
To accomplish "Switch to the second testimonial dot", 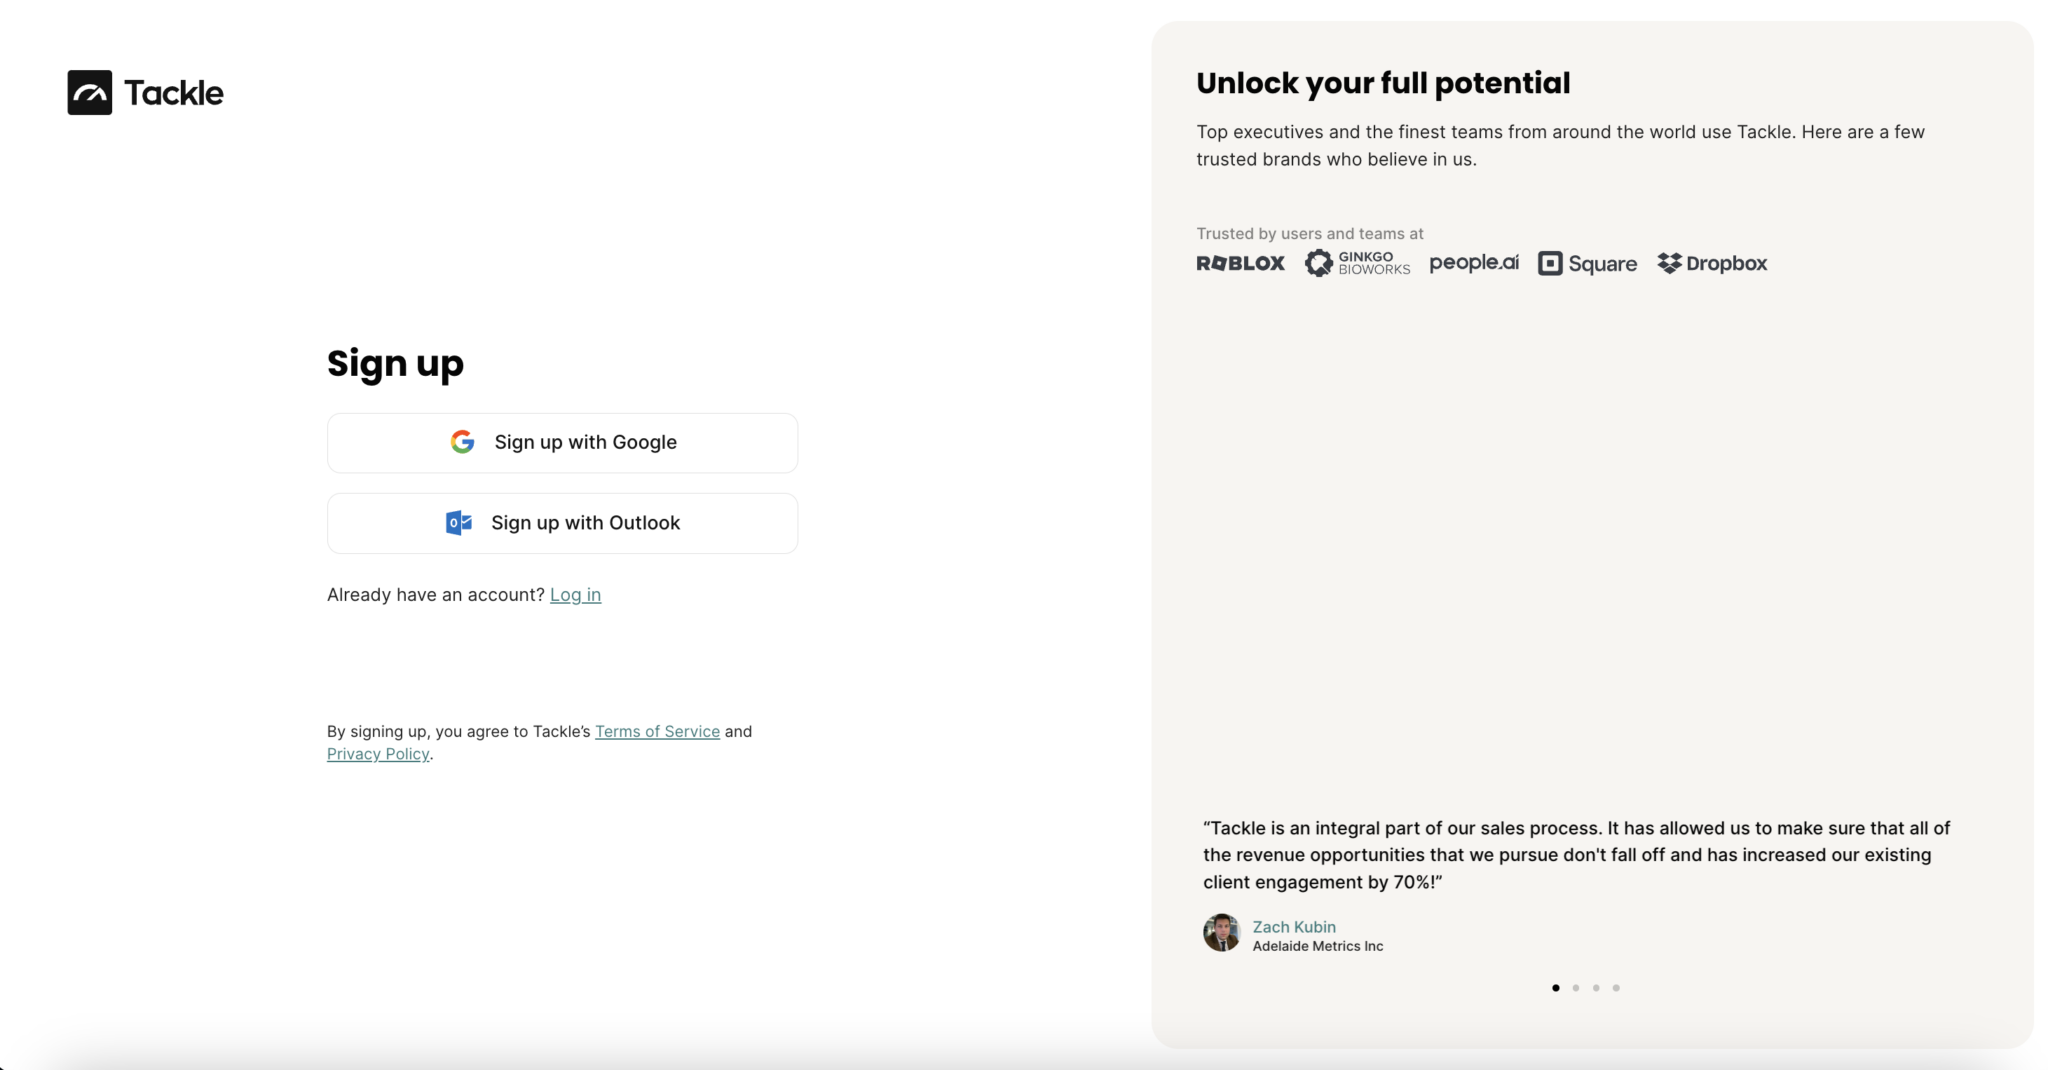I will 1576,988.
